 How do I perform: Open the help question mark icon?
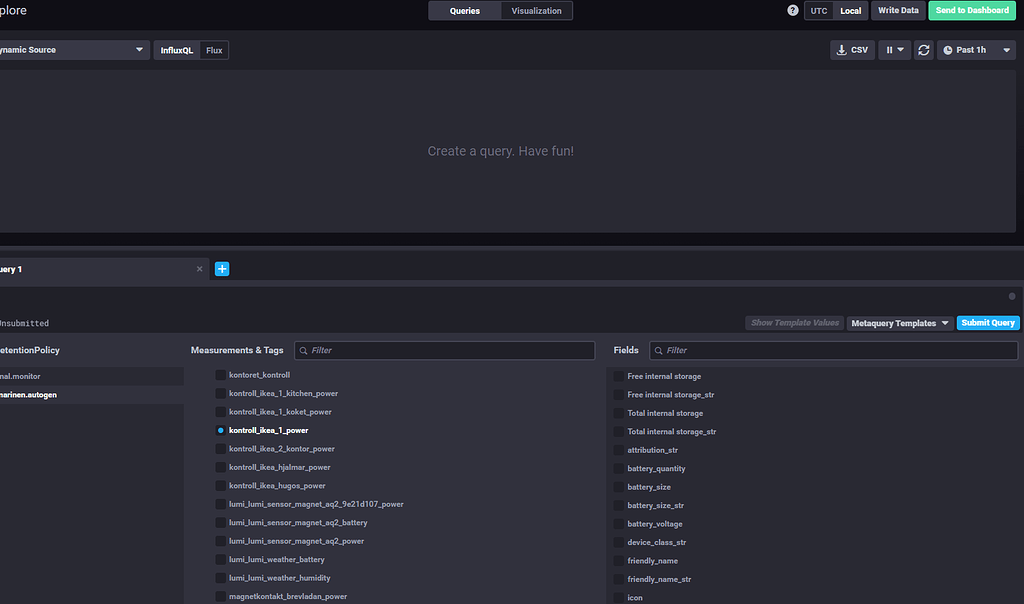(792, 10)
